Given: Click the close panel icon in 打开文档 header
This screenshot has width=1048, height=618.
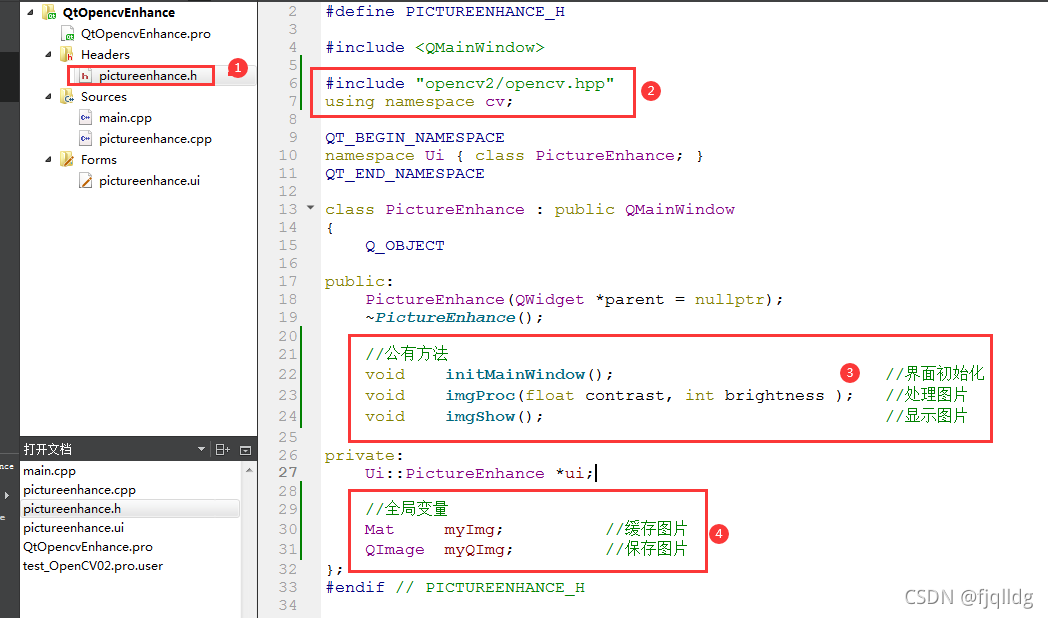Looking at the screenshot, I should 245,450.
